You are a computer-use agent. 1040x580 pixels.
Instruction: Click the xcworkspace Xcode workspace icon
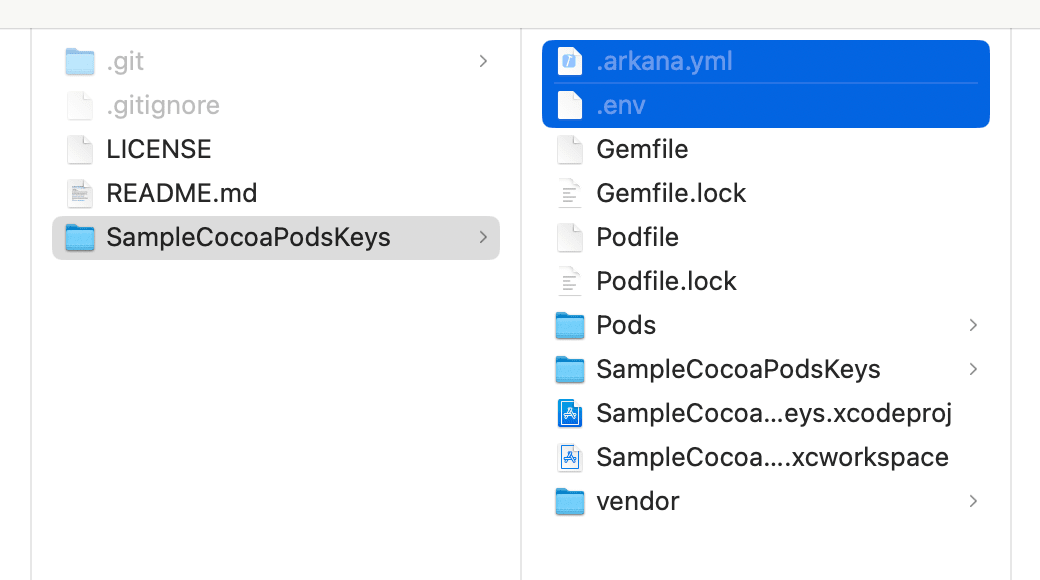pos(570,457)
